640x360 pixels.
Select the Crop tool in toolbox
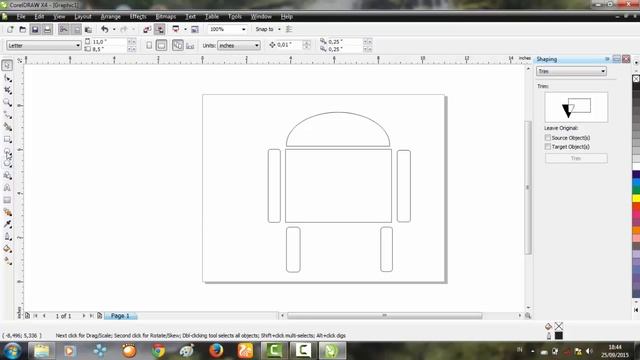pos(7,90)
